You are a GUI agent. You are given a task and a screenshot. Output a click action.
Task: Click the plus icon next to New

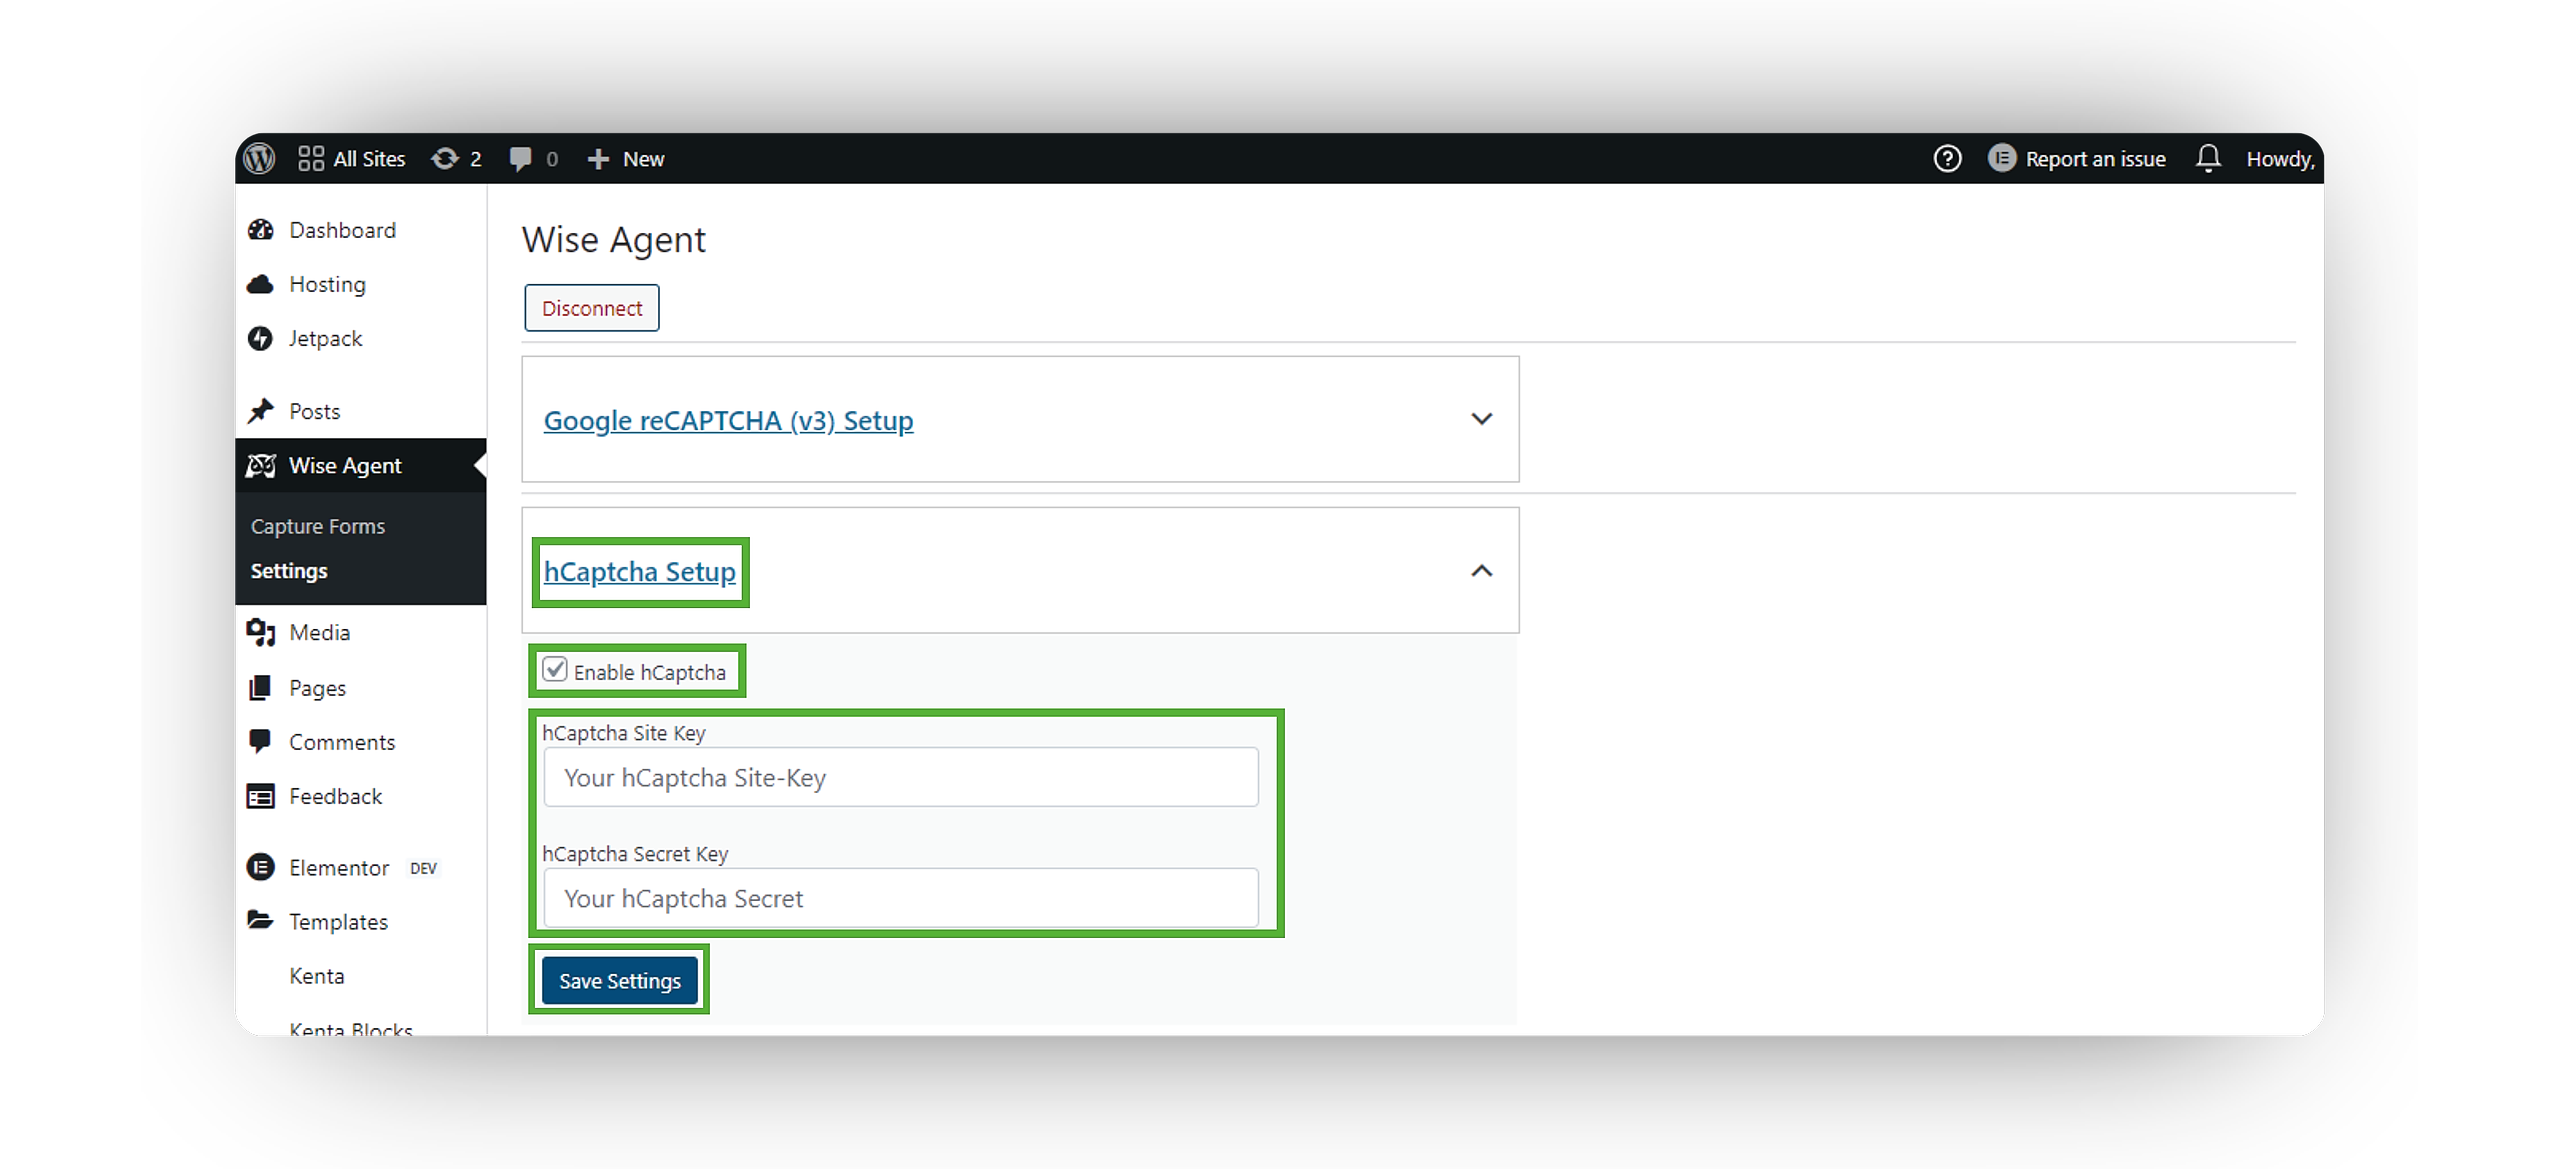point(598,159)
